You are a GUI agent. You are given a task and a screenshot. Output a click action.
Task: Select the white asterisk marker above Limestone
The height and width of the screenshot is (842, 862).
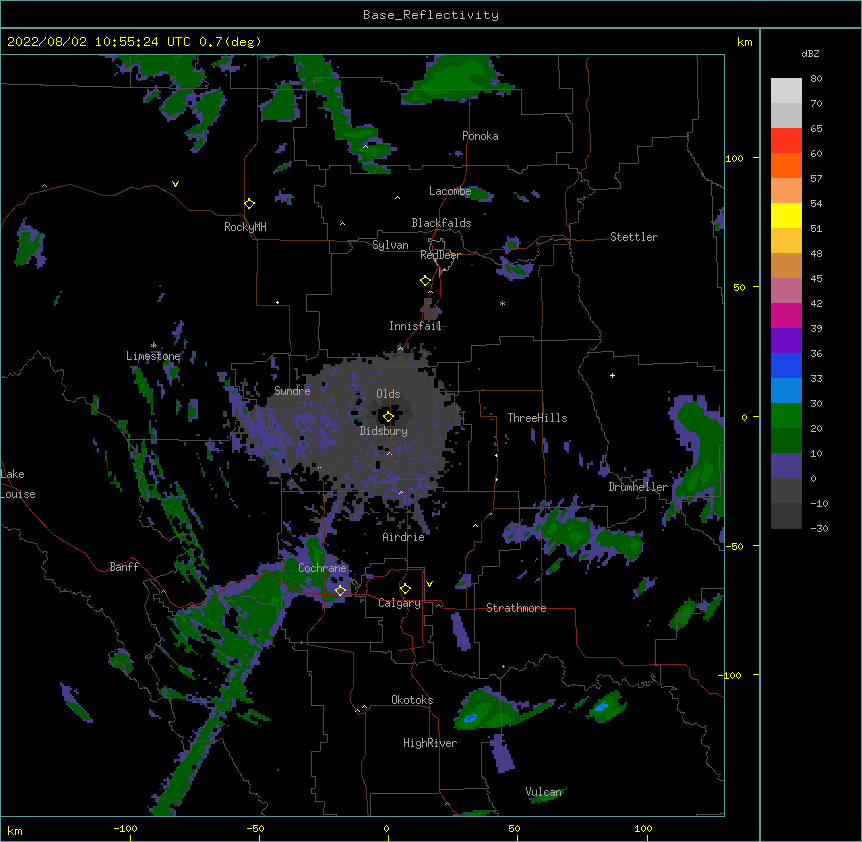pos(154,345)
